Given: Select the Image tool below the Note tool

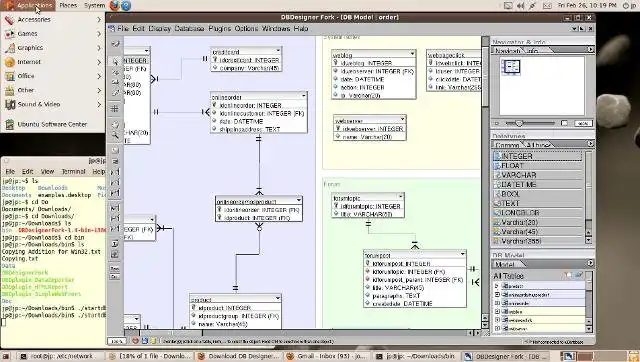Looking at the screenshot, I should click(115, 254).
